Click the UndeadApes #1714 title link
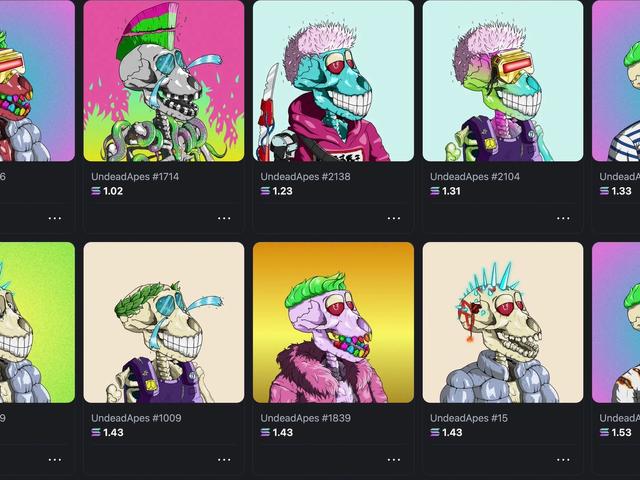This screenshot has width=640, height=480. point(135,176)
